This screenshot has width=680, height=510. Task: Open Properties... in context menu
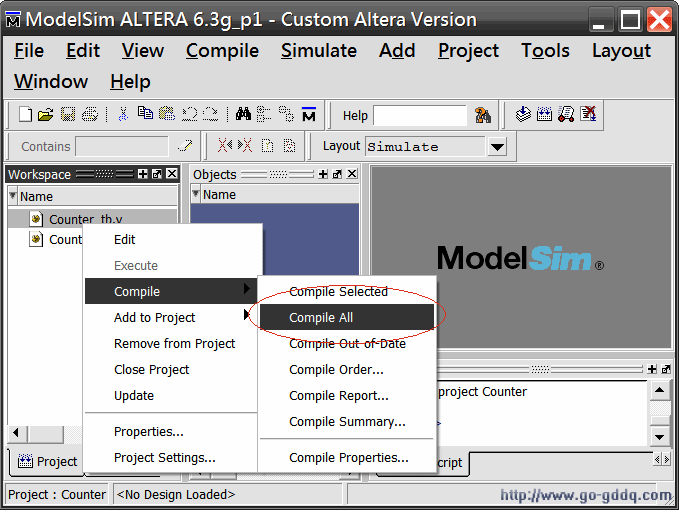coord(171,432)
